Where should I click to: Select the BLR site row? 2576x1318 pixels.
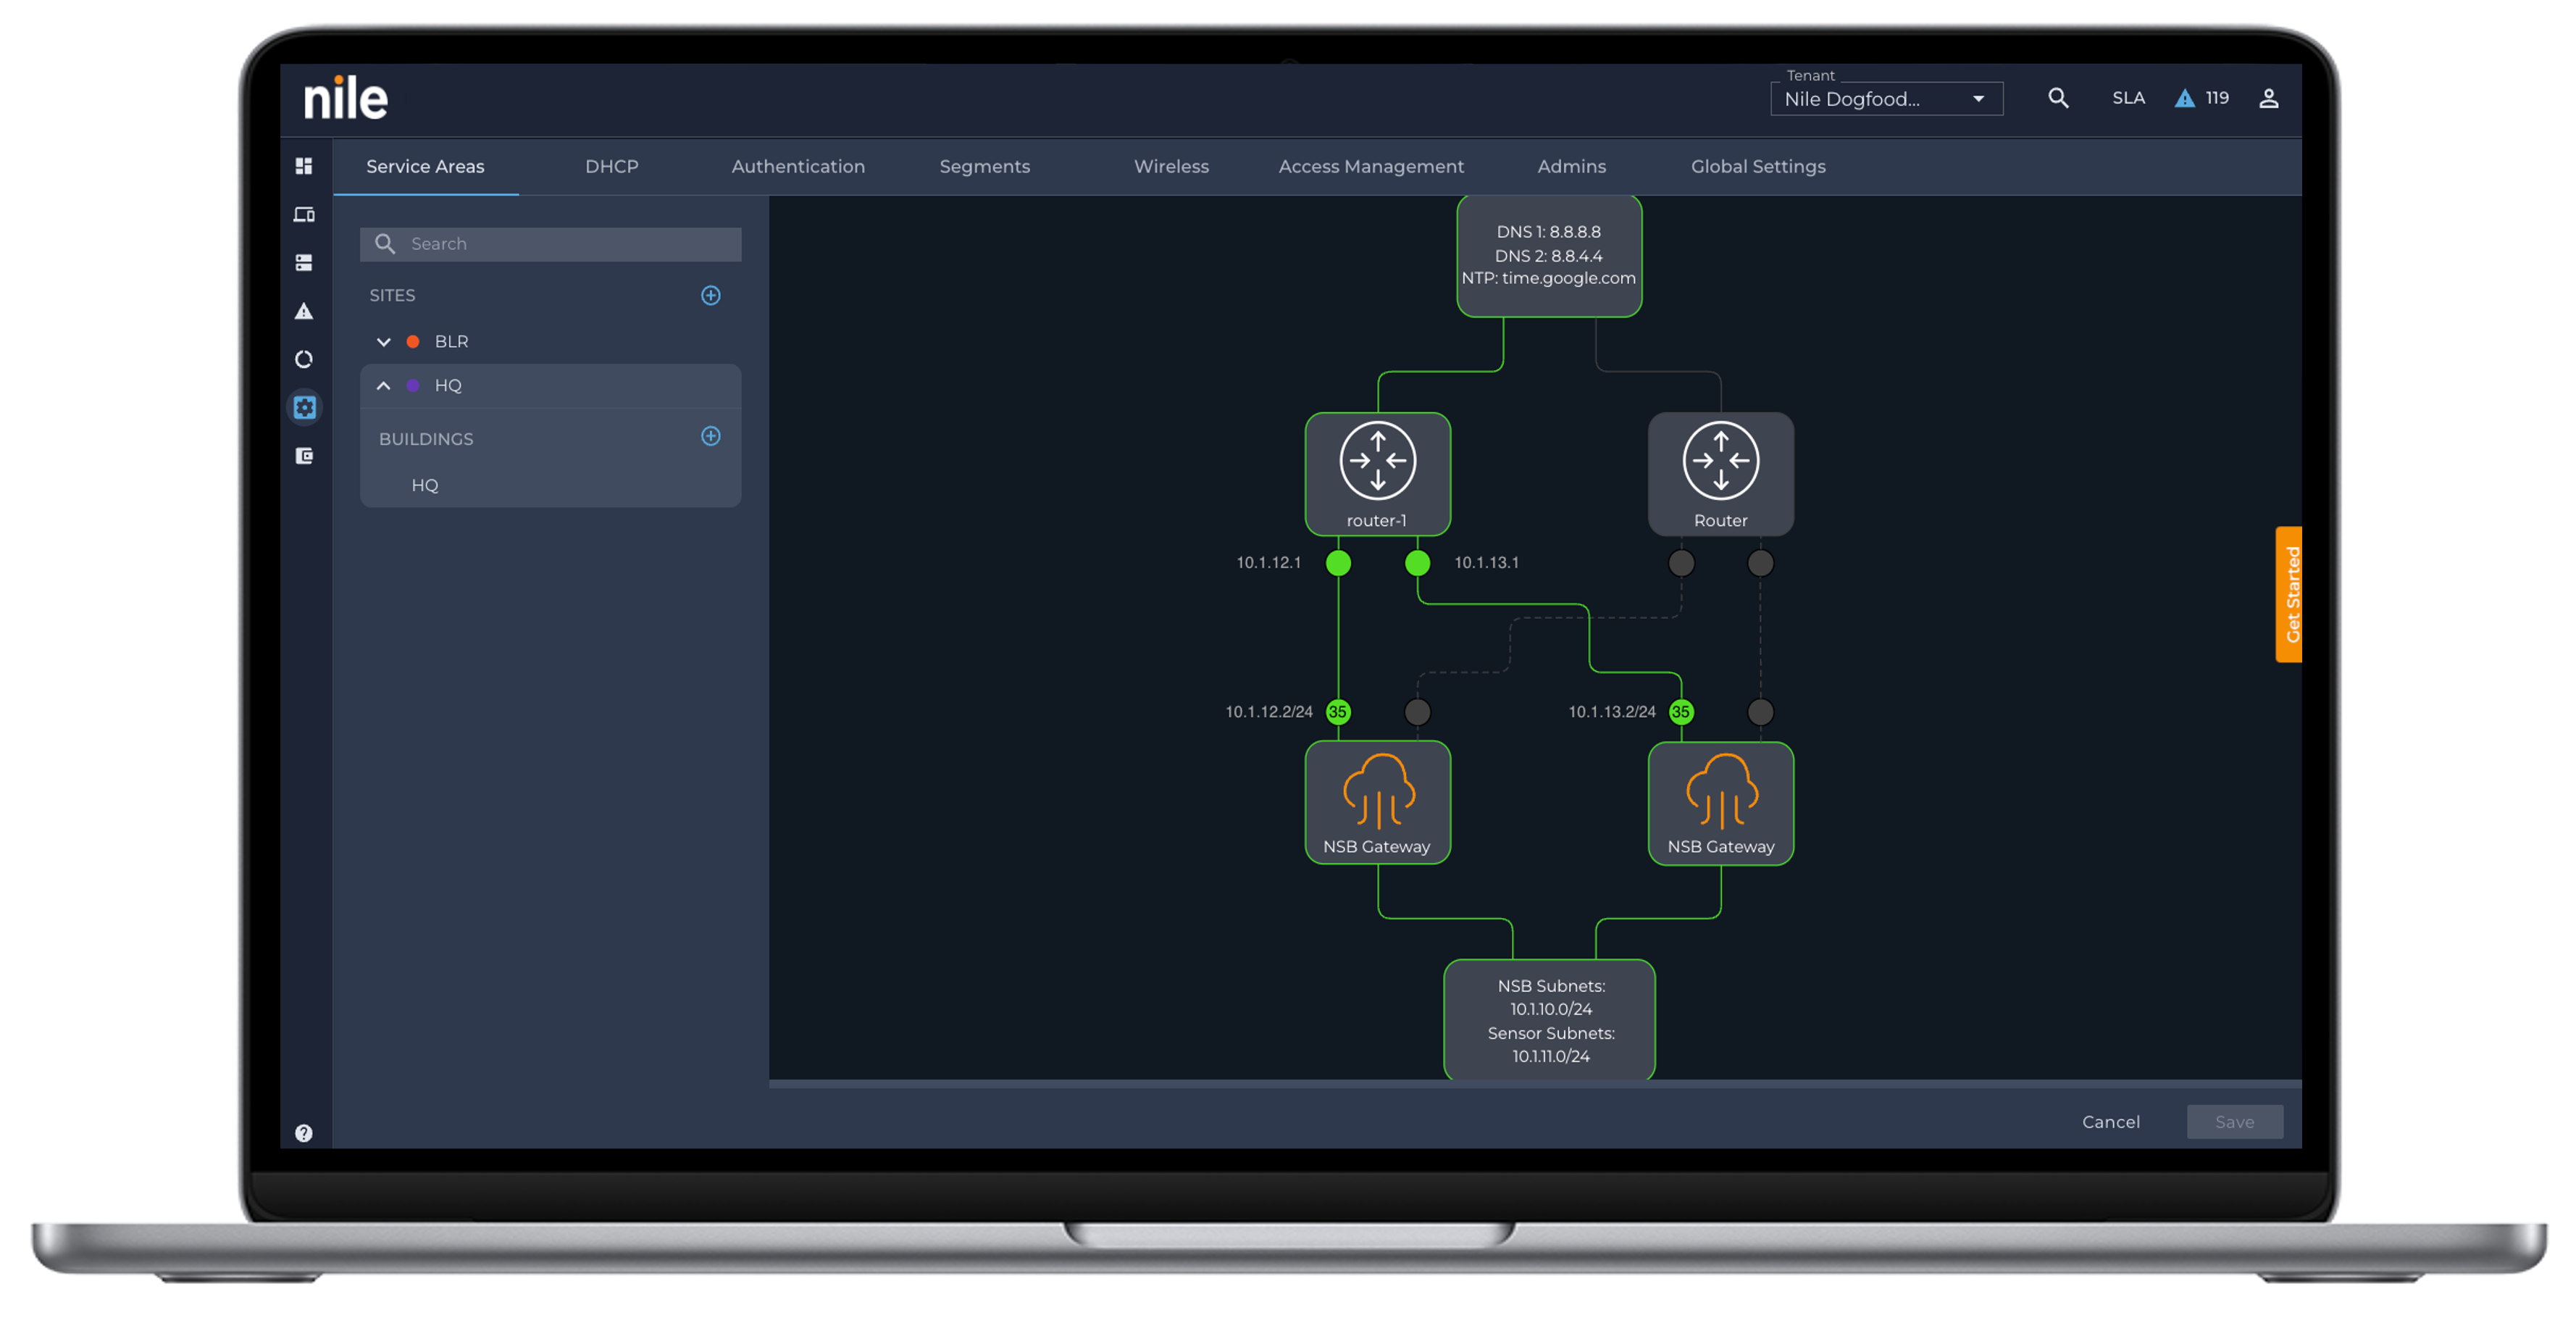tap(551, 342)
